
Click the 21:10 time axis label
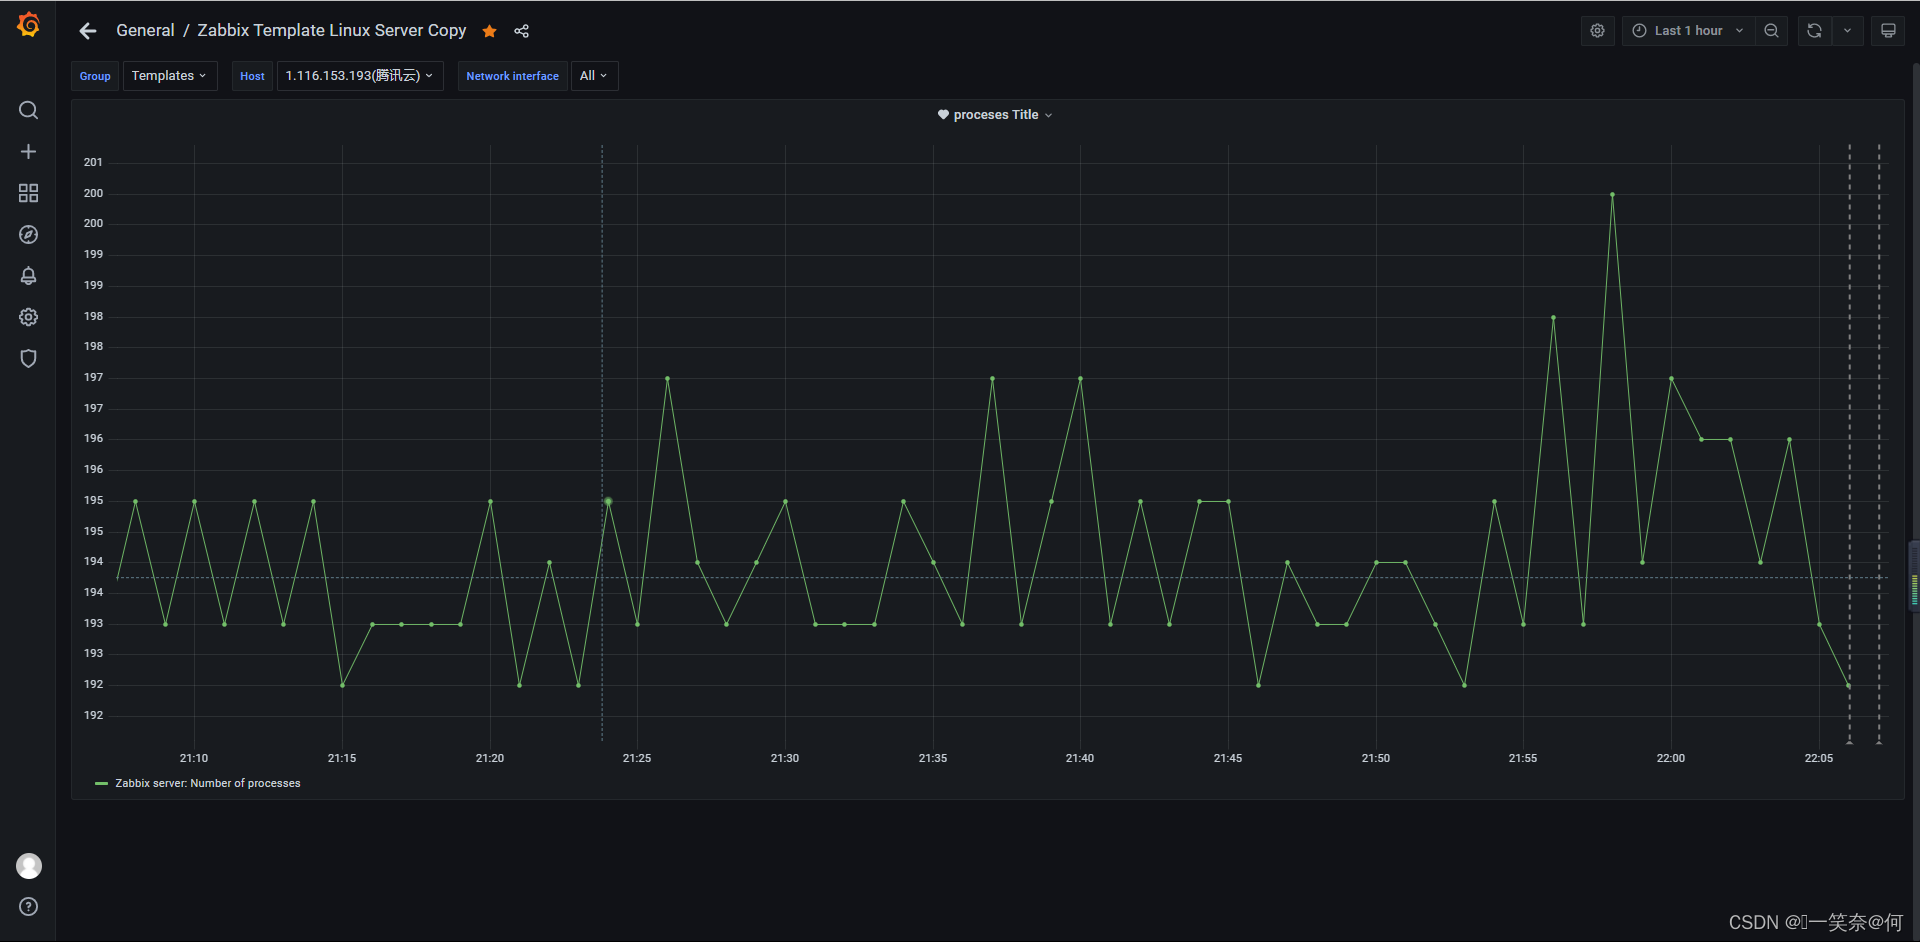coord(194,759)
